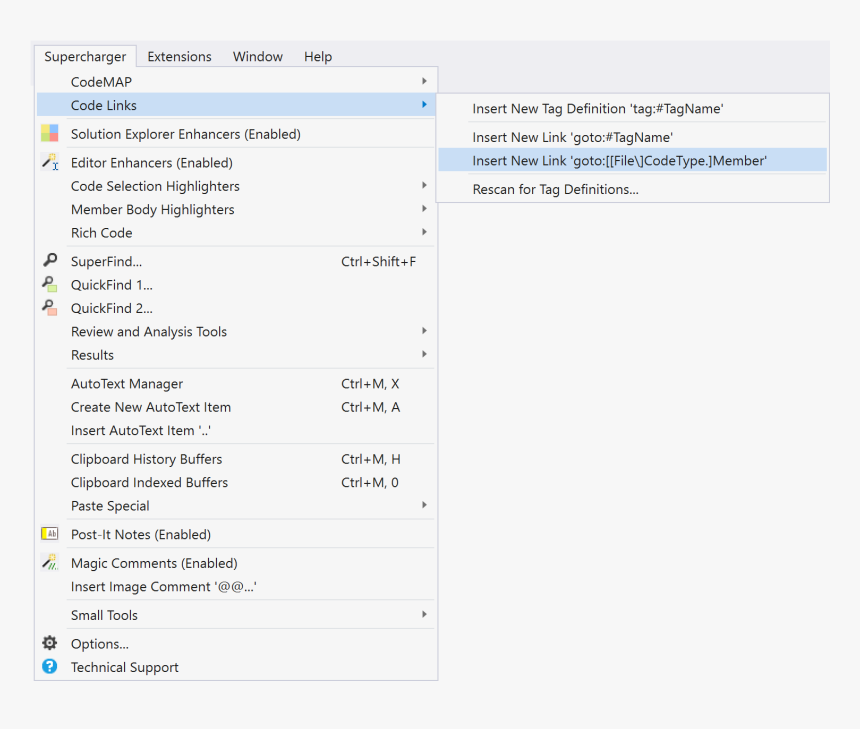Toggle Solution Explorer Enhancers (Enabled)

coord(236,134)
